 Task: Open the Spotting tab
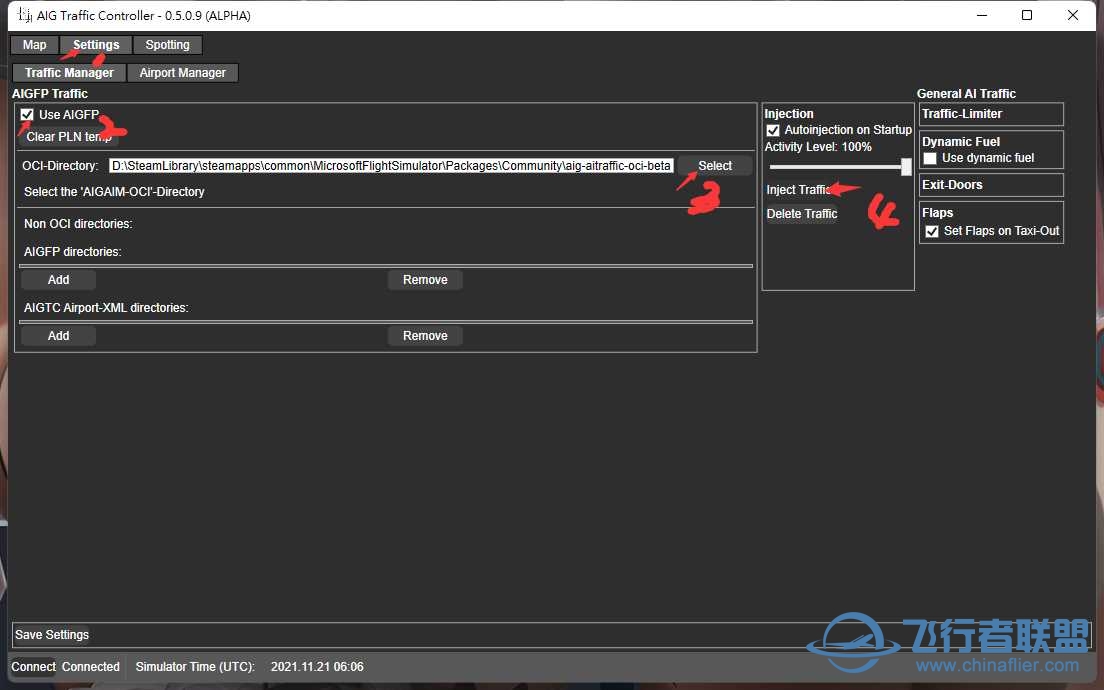[168, 45]
